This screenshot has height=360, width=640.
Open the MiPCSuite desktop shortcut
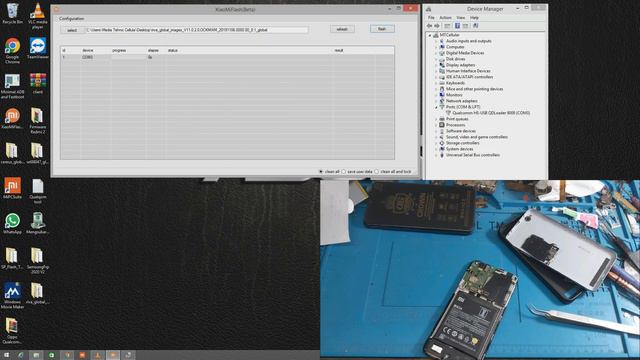pos(12,188)
